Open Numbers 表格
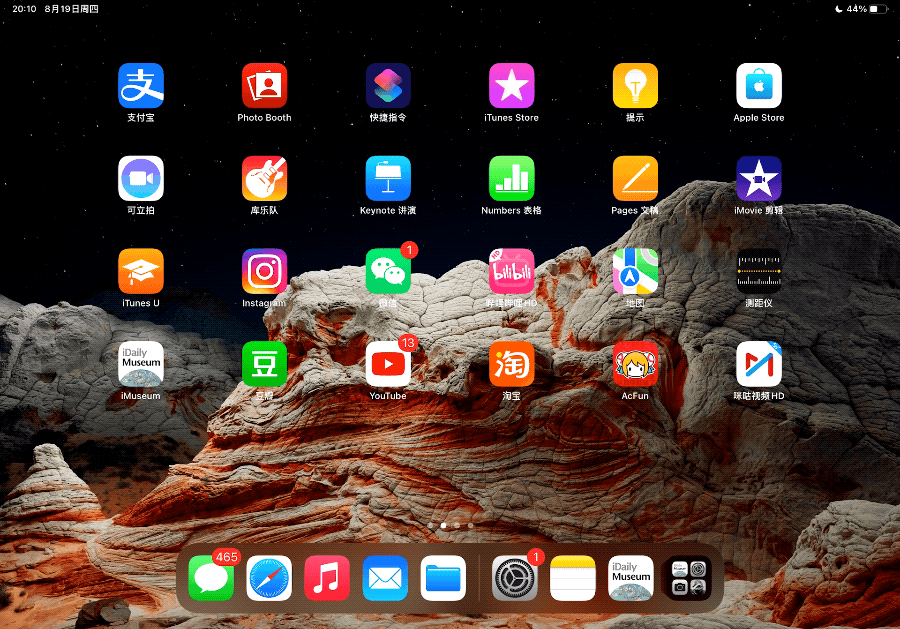Screen dimensions: 900x629 tap(511, 178)
